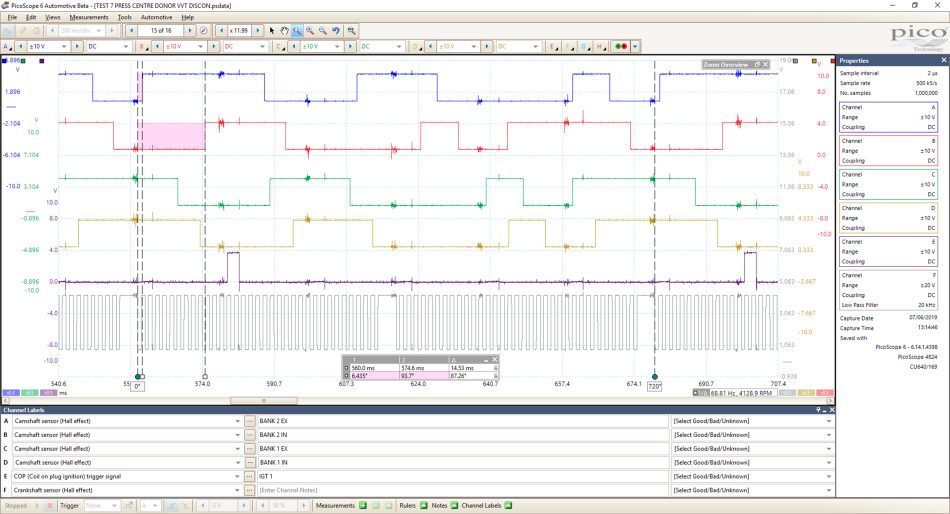The width and height of the screenshot is (950, 514).
Task: Open the File menu
Action: [x=12, y=17]
